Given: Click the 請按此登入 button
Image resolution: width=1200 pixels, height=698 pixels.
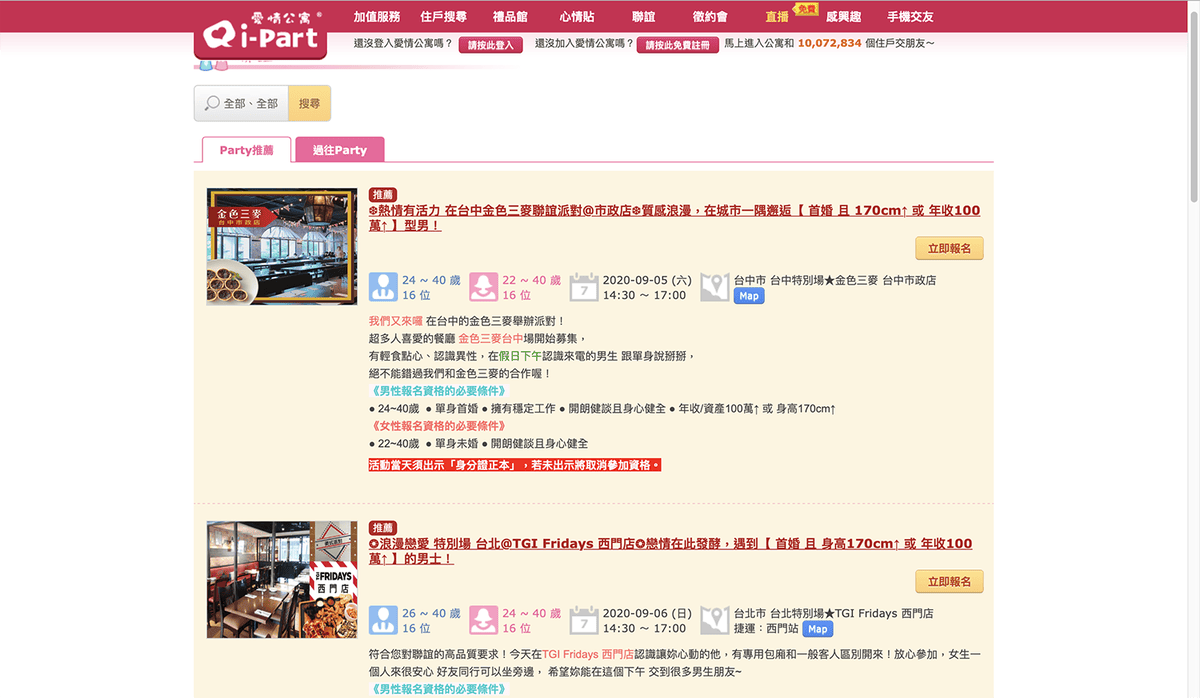Looking at the screenshot, I should tap(490, 45).
